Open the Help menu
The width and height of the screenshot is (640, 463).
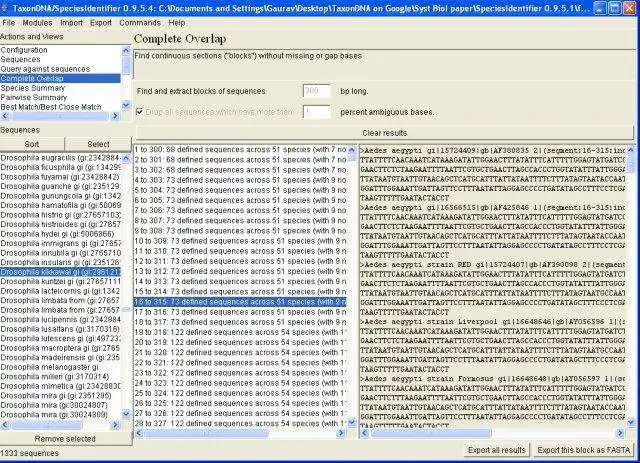point(177,23)
